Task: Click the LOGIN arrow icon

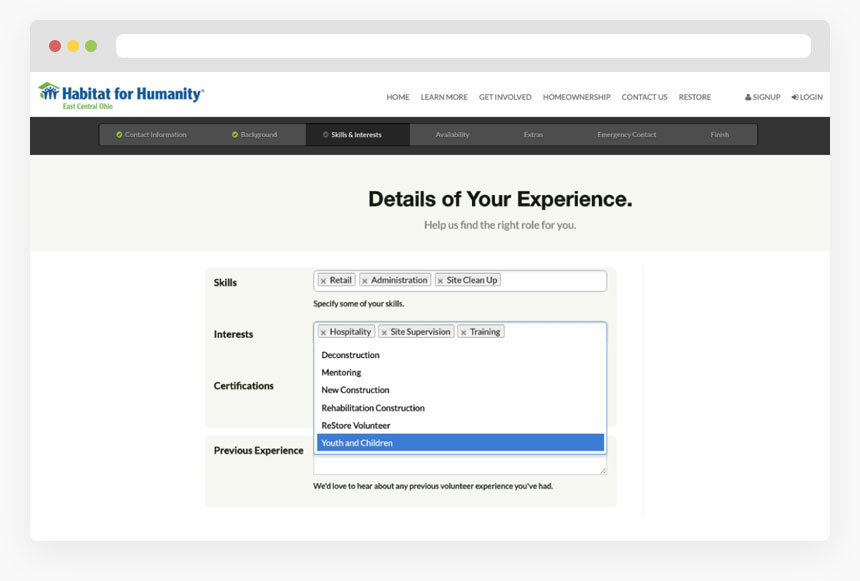Action: (x=793, y=97)
